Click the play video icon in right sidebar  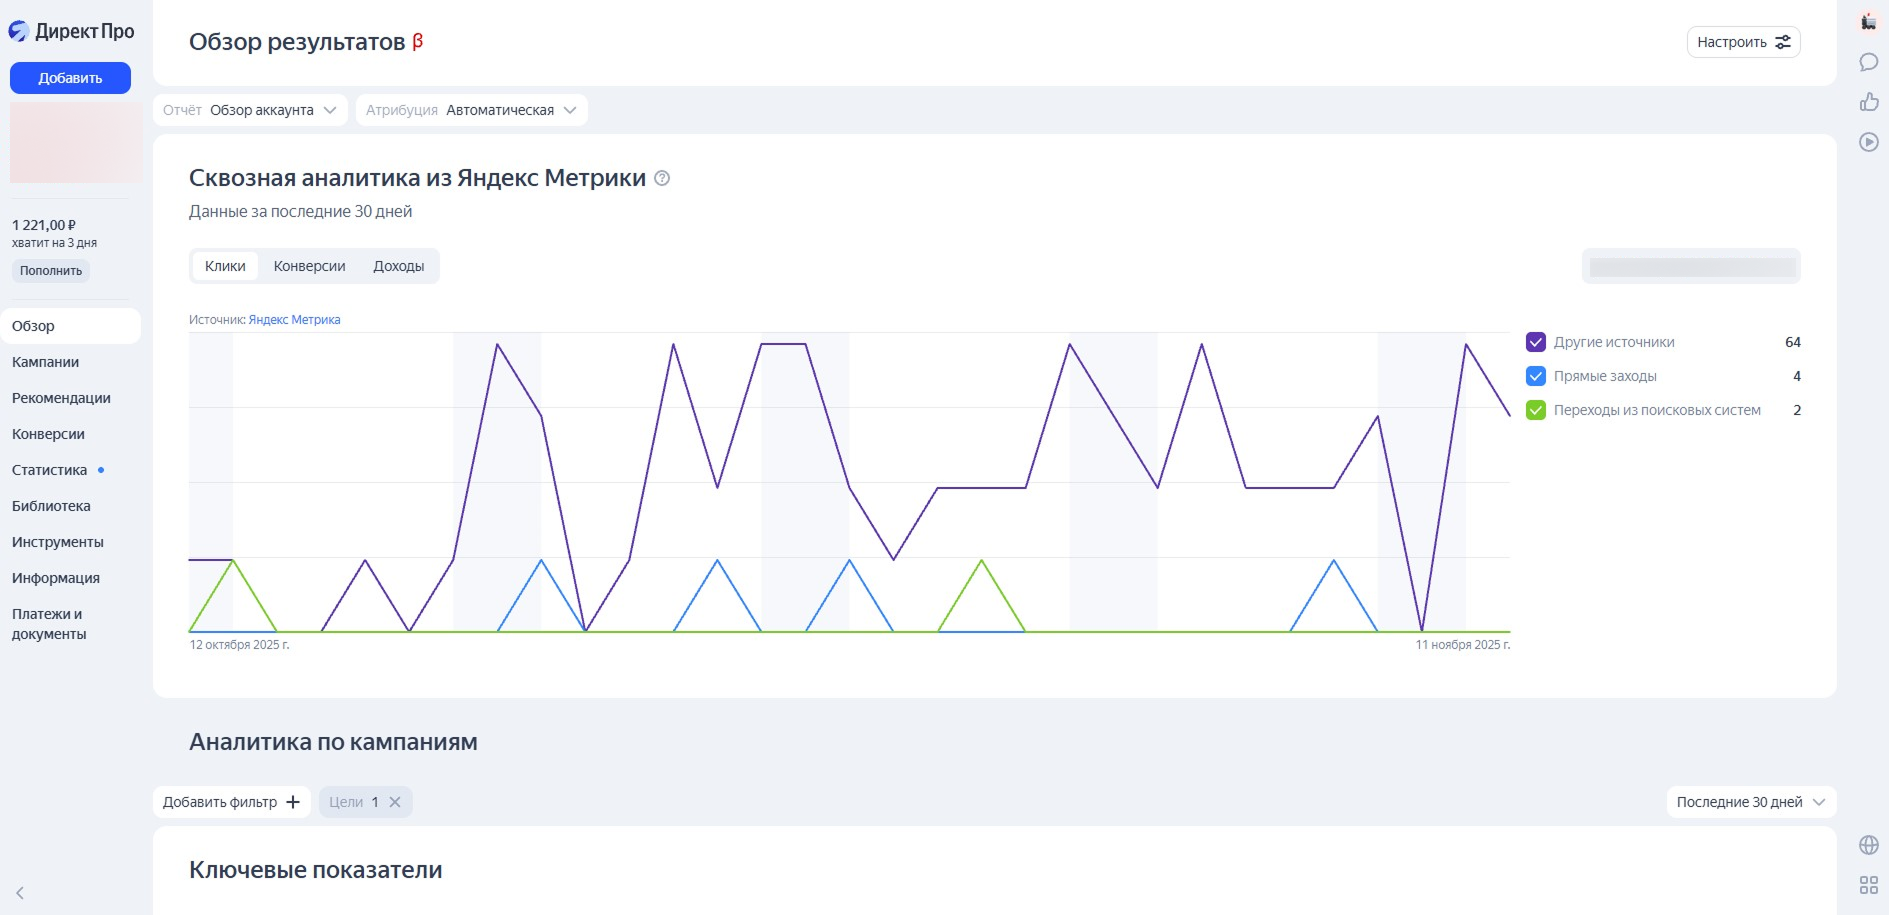(1868, 142)
